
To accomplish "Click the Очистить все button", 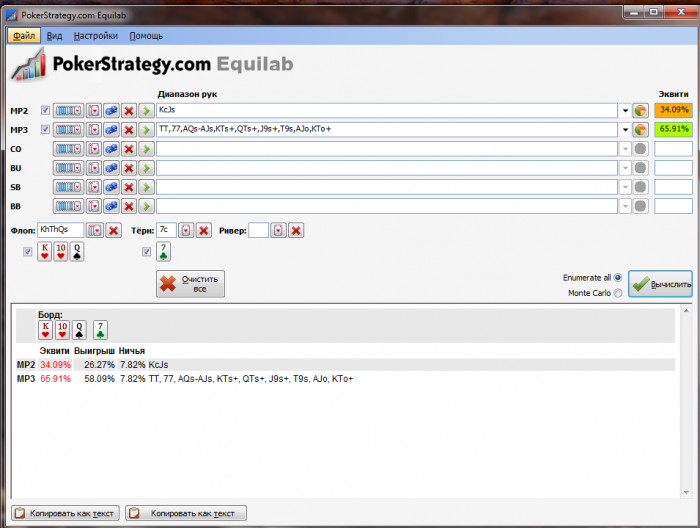I will coord(190,284).
